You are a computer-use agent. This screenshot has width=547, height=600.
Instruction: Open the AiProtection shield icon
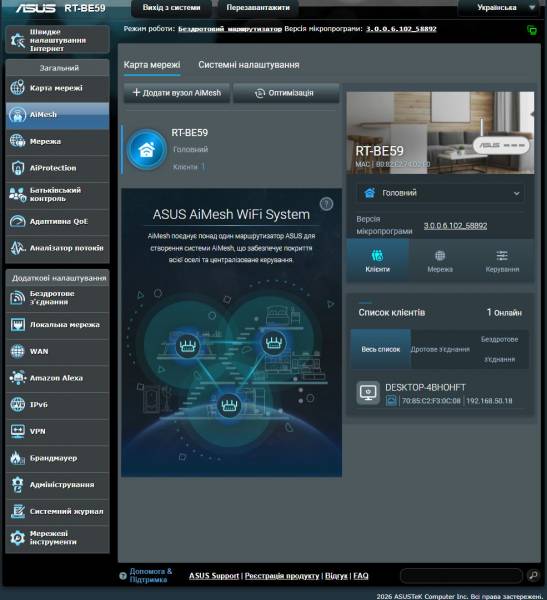tap(18, 168)
